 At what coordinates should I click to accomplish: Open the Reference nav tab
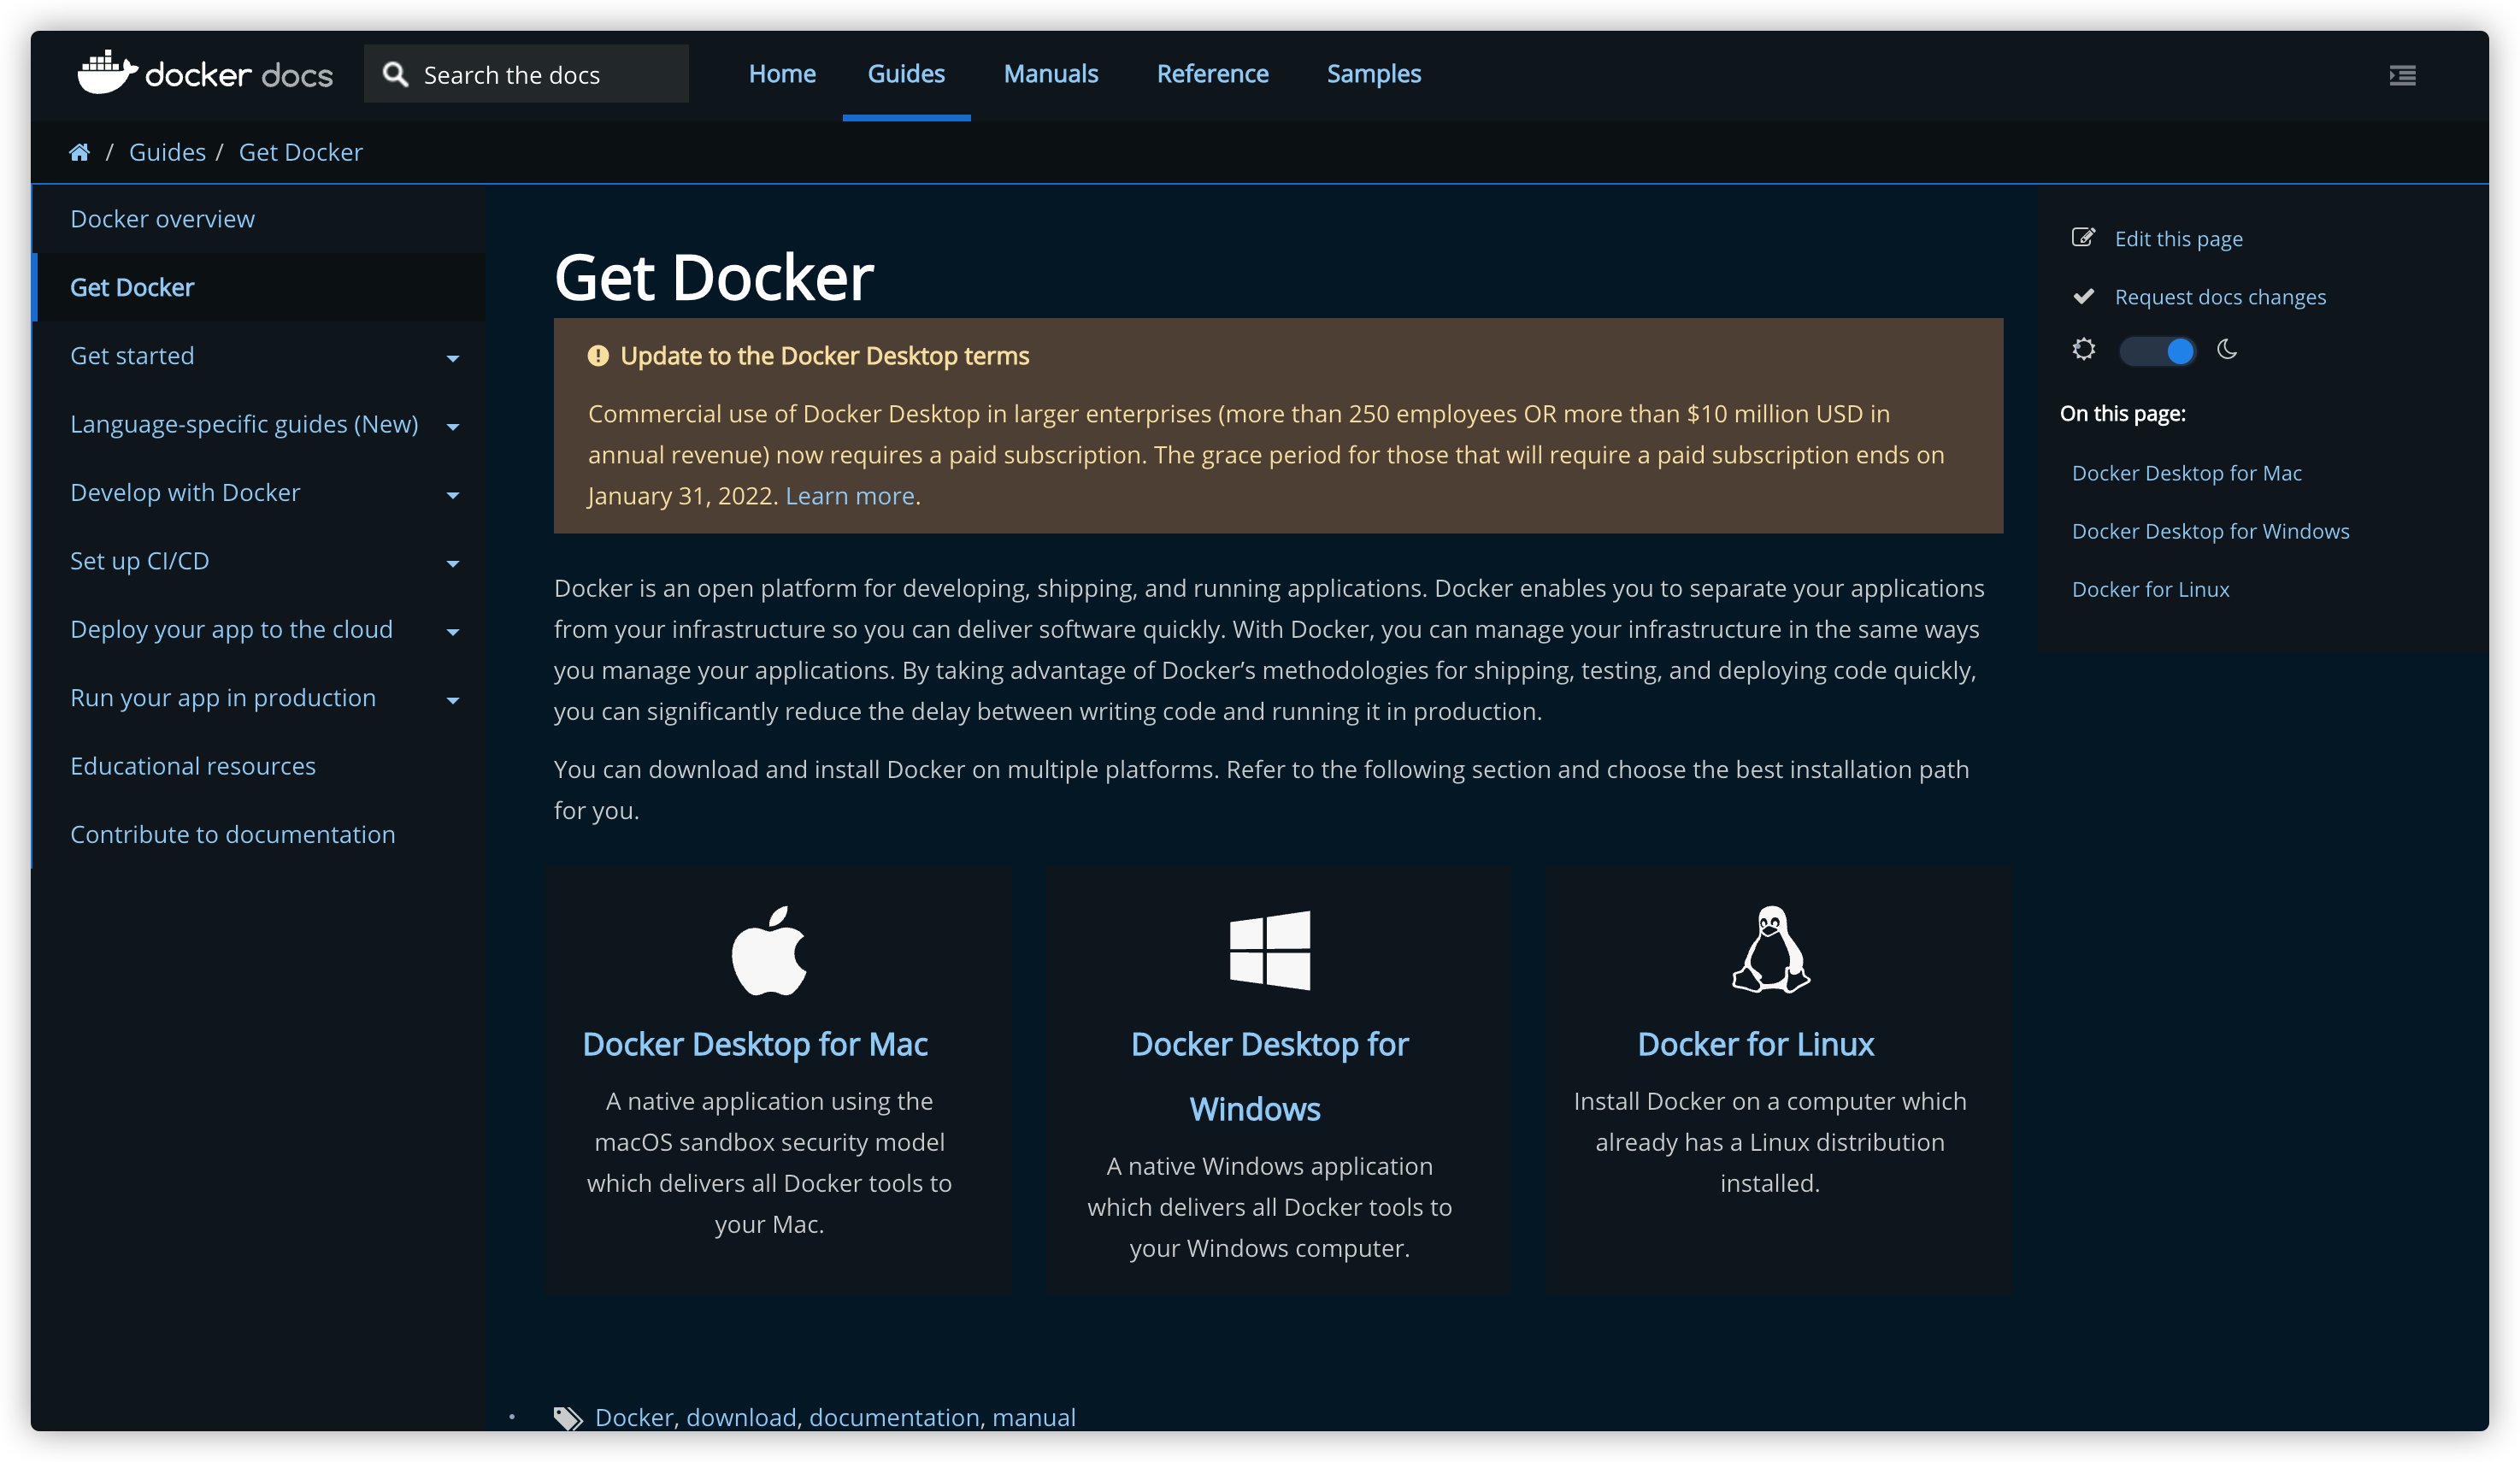pos(1212,74)
